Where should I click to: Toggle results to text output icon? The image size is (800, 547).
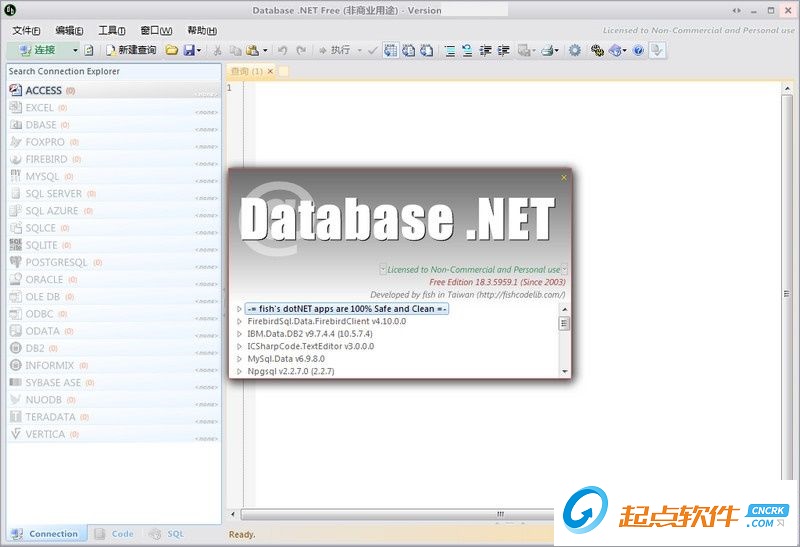coord(409,50)
